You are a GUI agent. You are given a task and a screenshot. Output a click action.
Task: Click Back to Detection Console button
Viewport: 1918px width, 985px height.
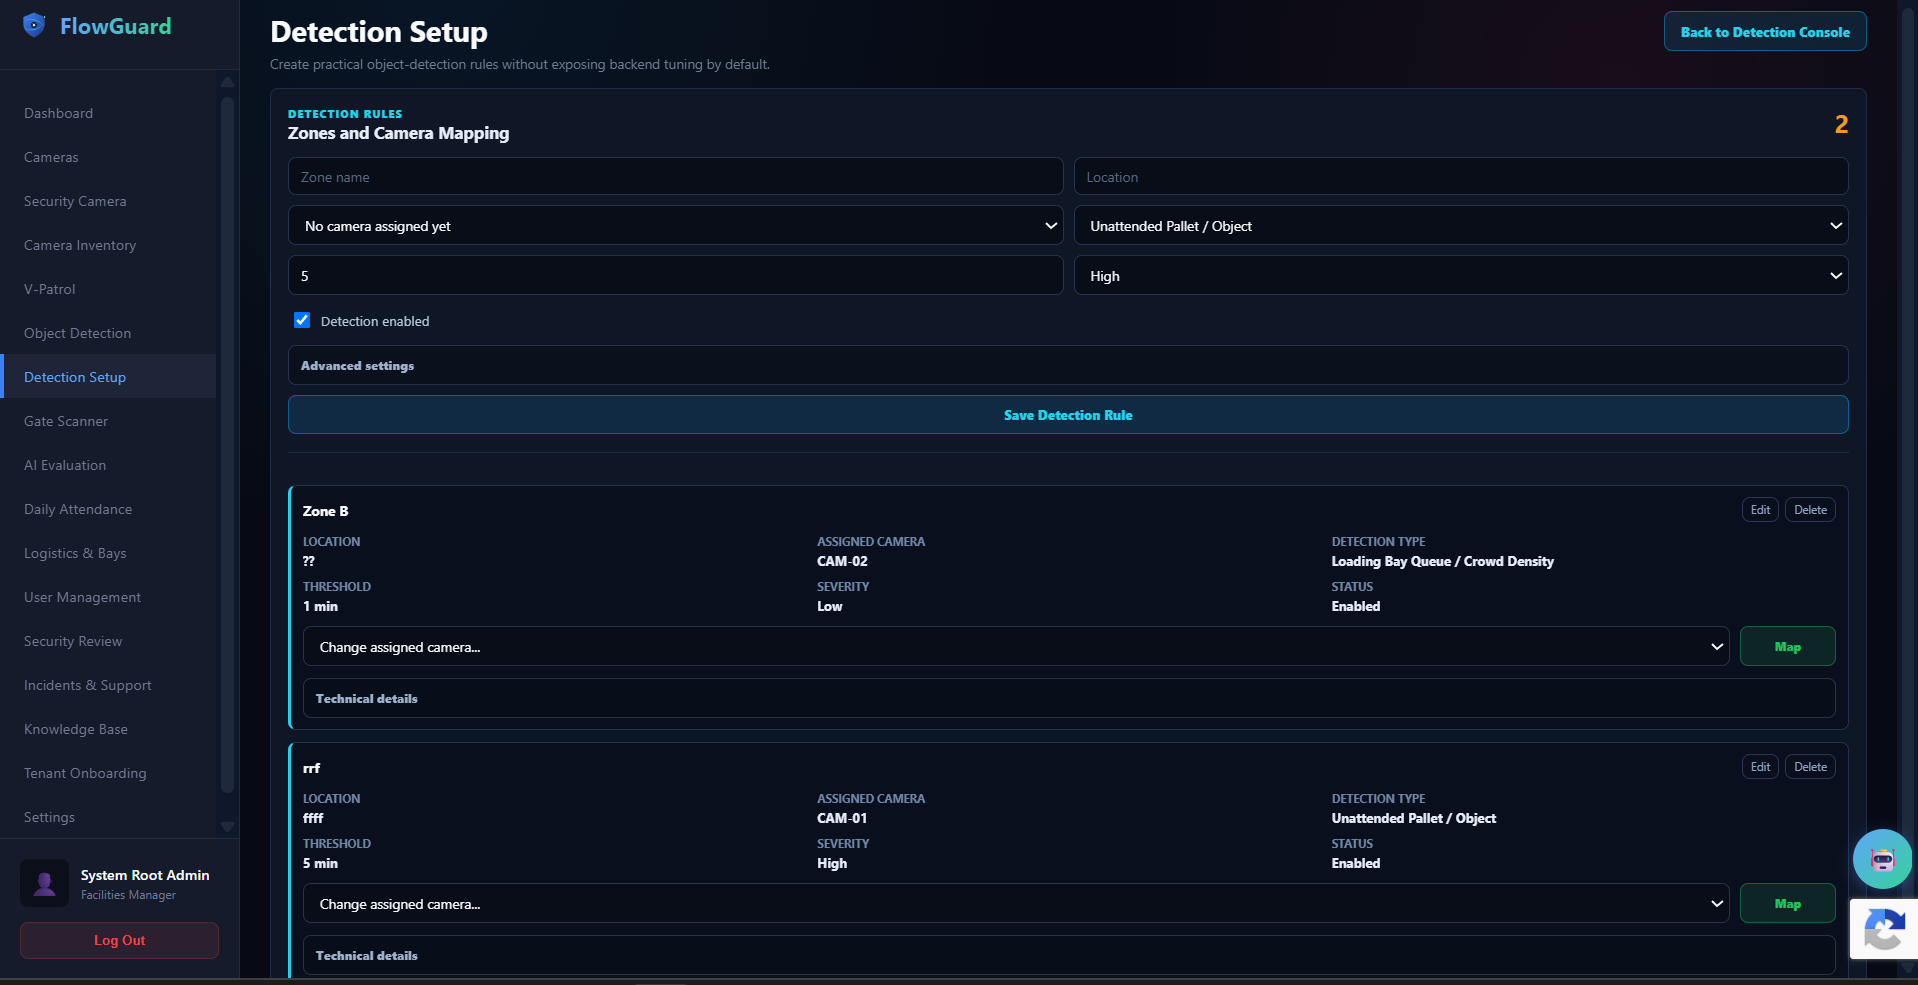[x=1765, y=32]
